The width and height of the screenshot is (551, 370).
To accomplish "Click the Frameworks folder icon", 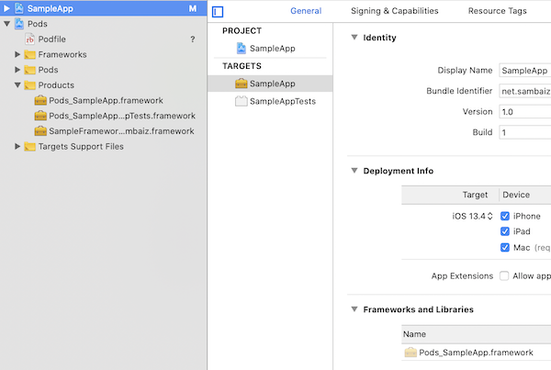I will [30, 54].
